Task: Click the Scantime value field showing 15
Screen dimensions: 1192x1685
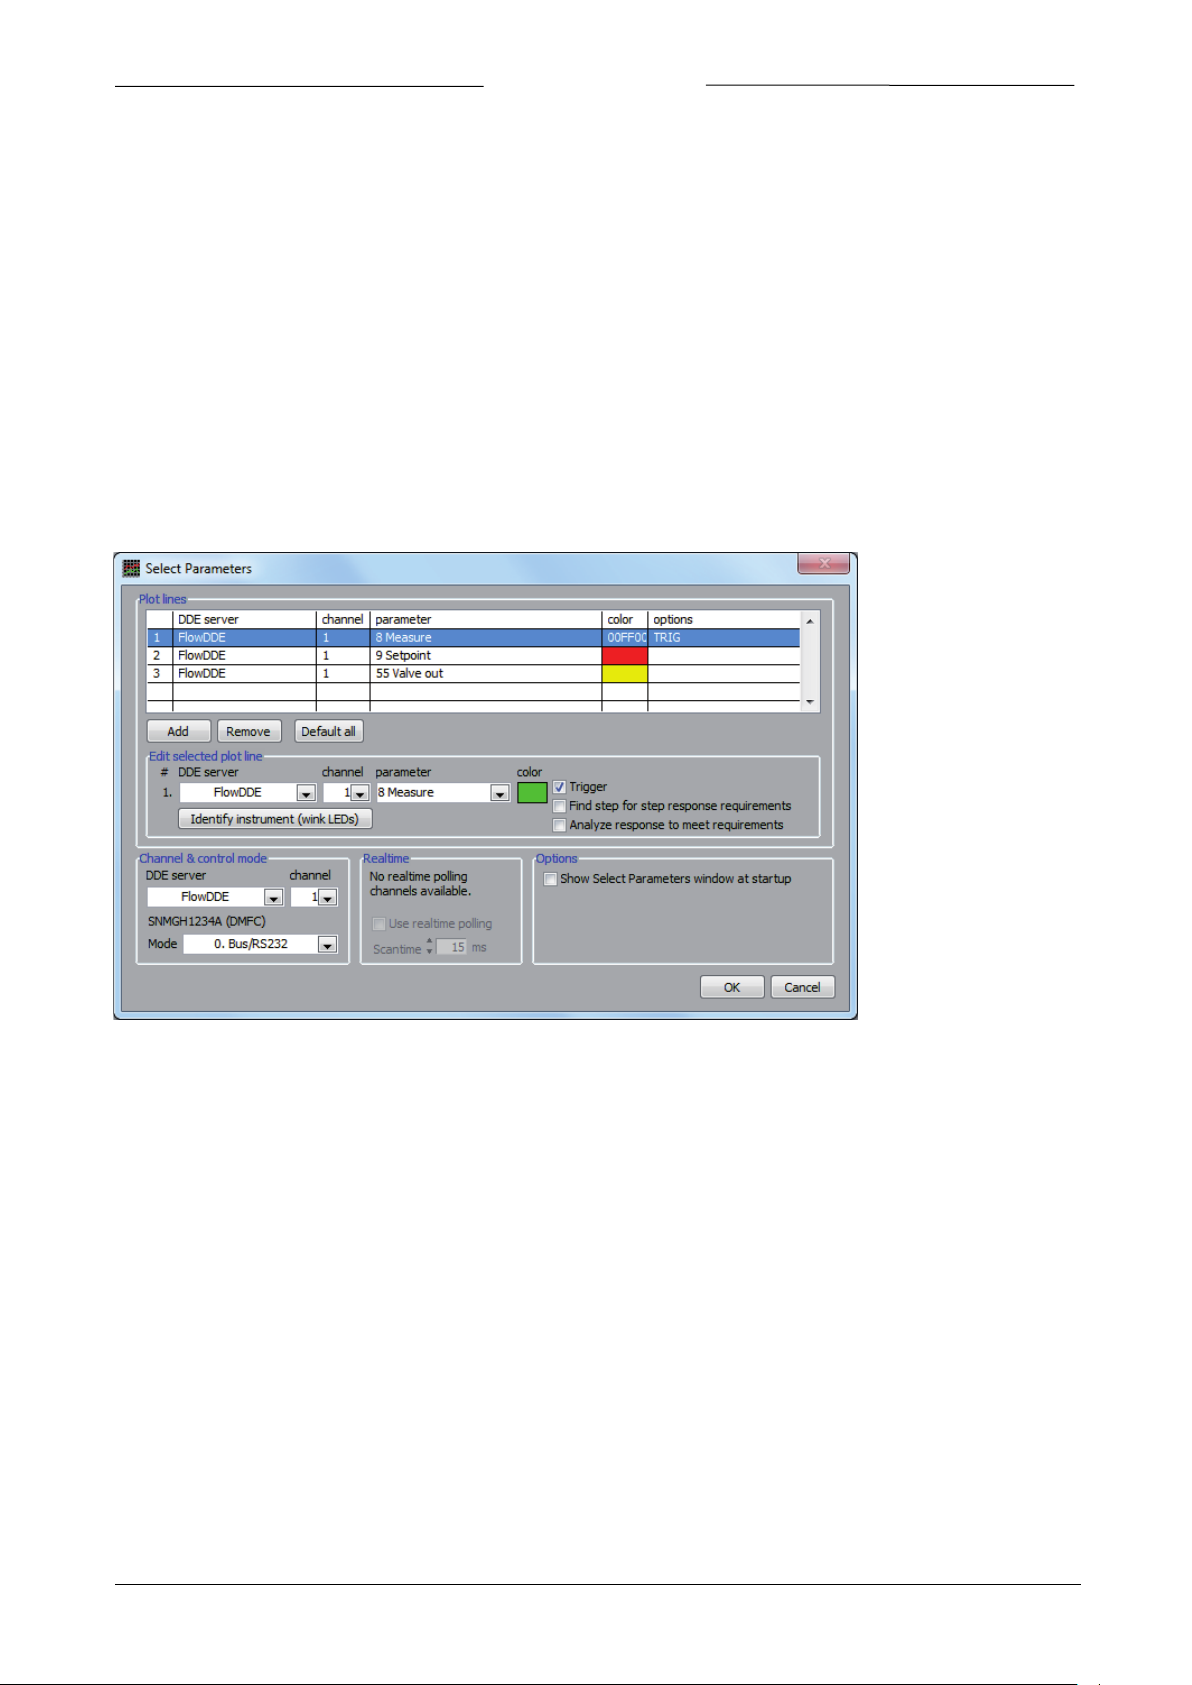Action: pyautogui.click(x=452, y=947)
